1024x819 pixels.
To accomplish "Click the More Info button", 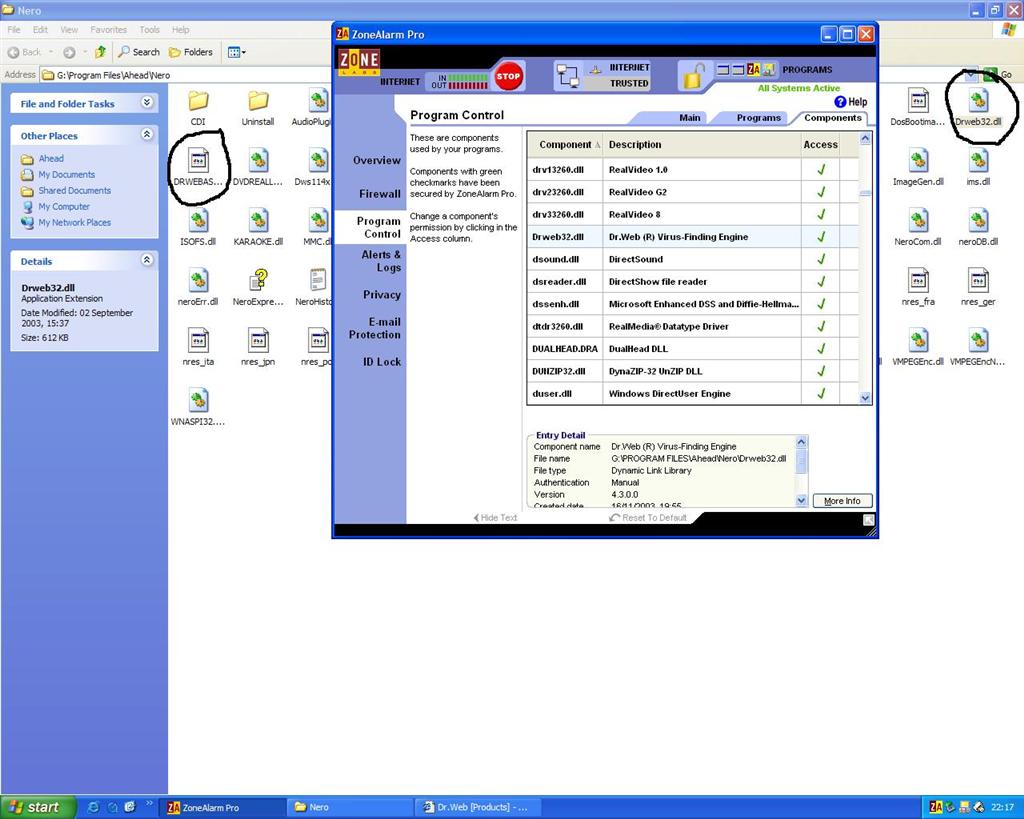I will (x=842, y=501).
